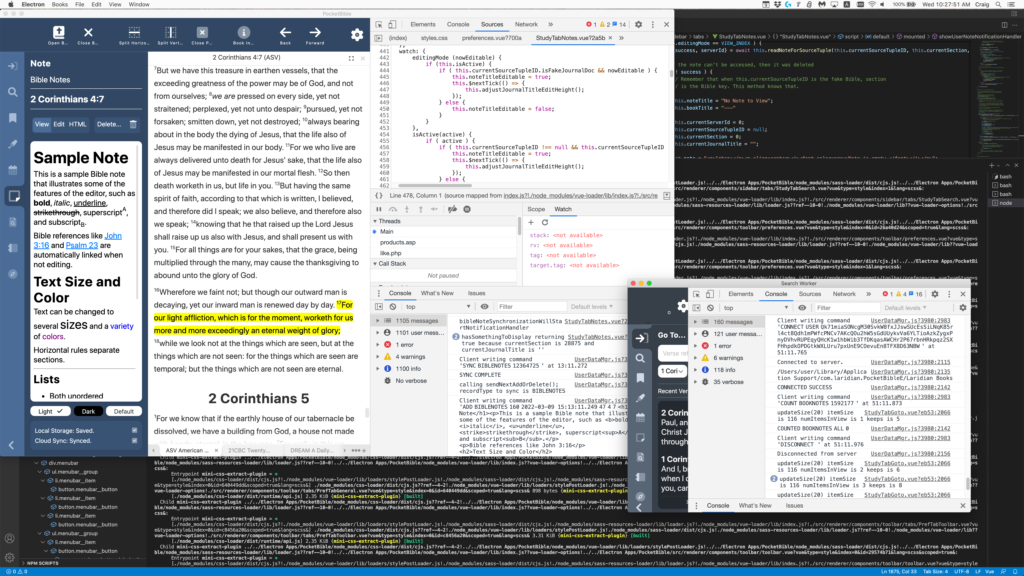Toggle the Local Storage: Saved checkbox
Screen dimensions: 1024x576
coord(135,430)
